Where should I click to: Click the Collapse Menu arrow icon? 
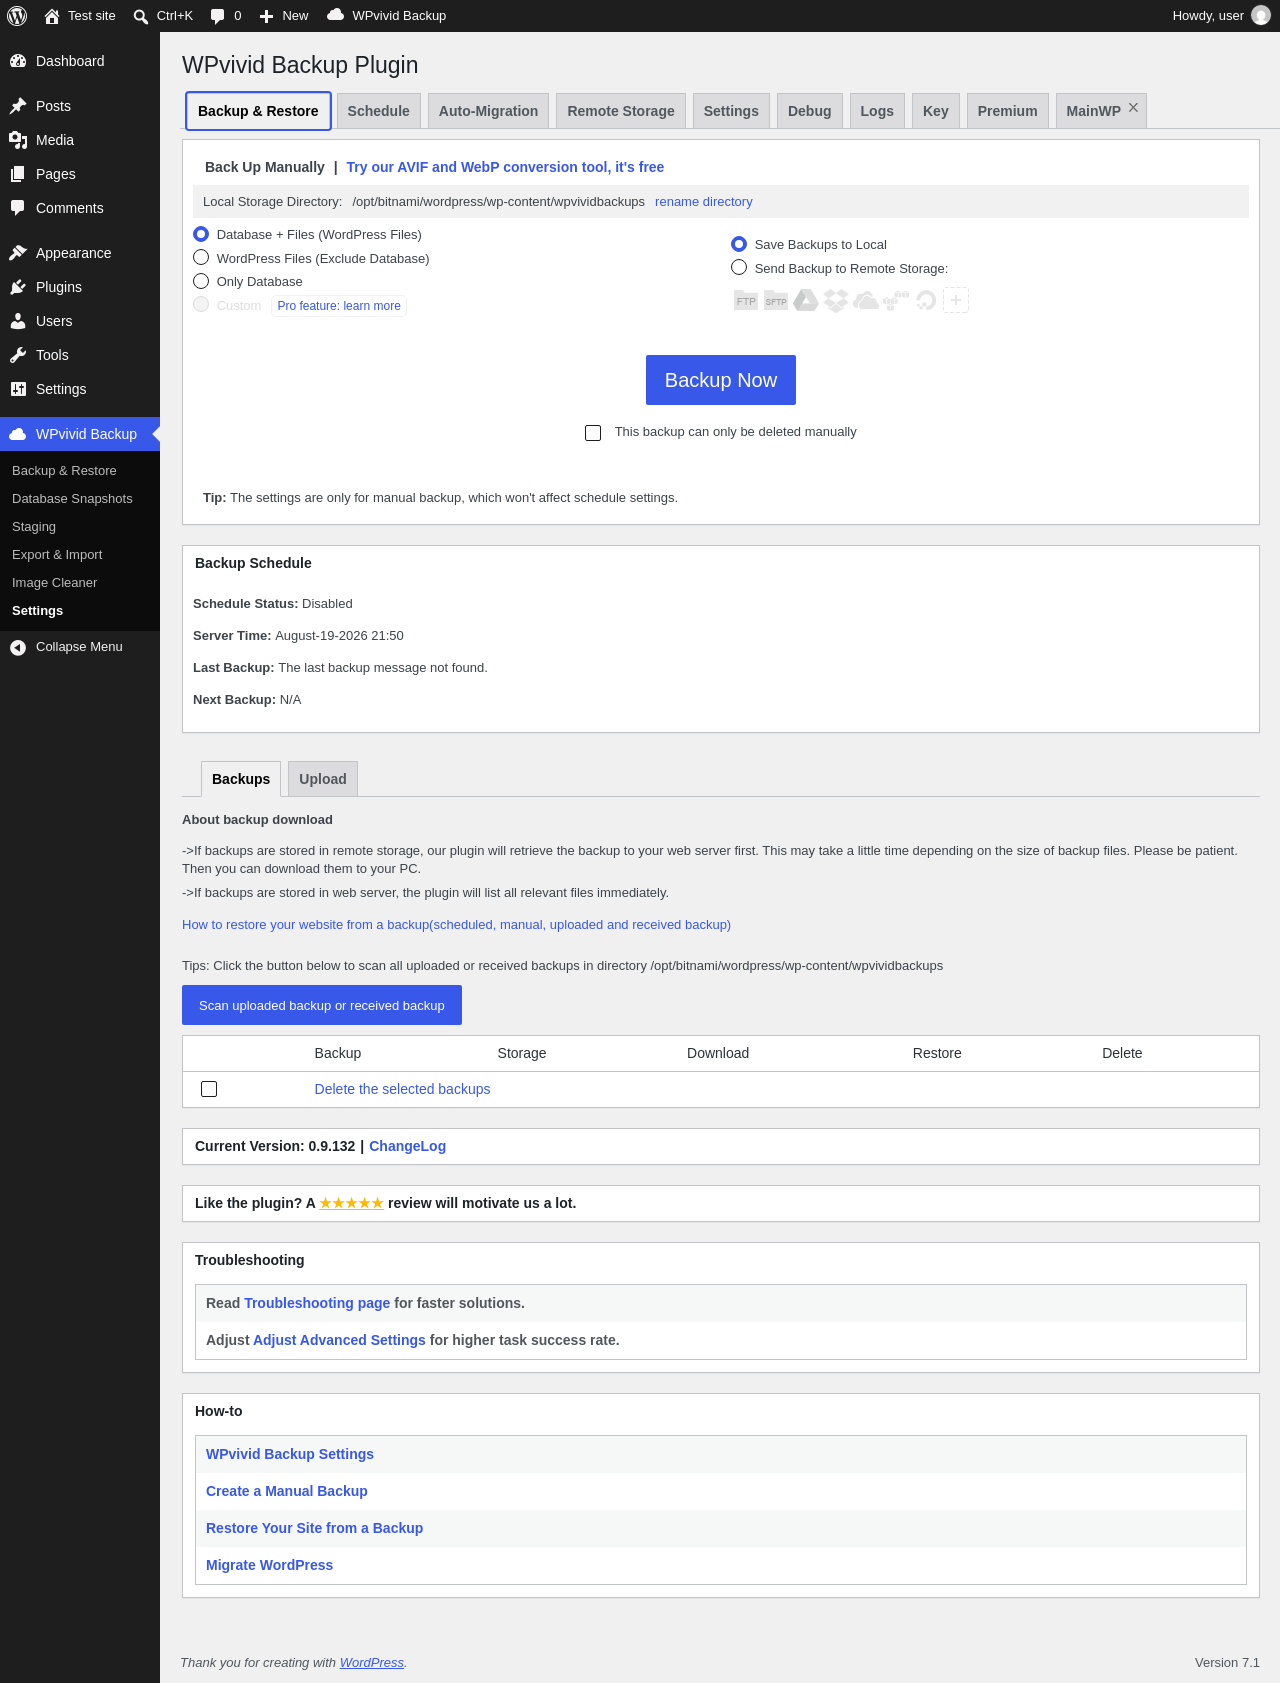pos(18,647)
